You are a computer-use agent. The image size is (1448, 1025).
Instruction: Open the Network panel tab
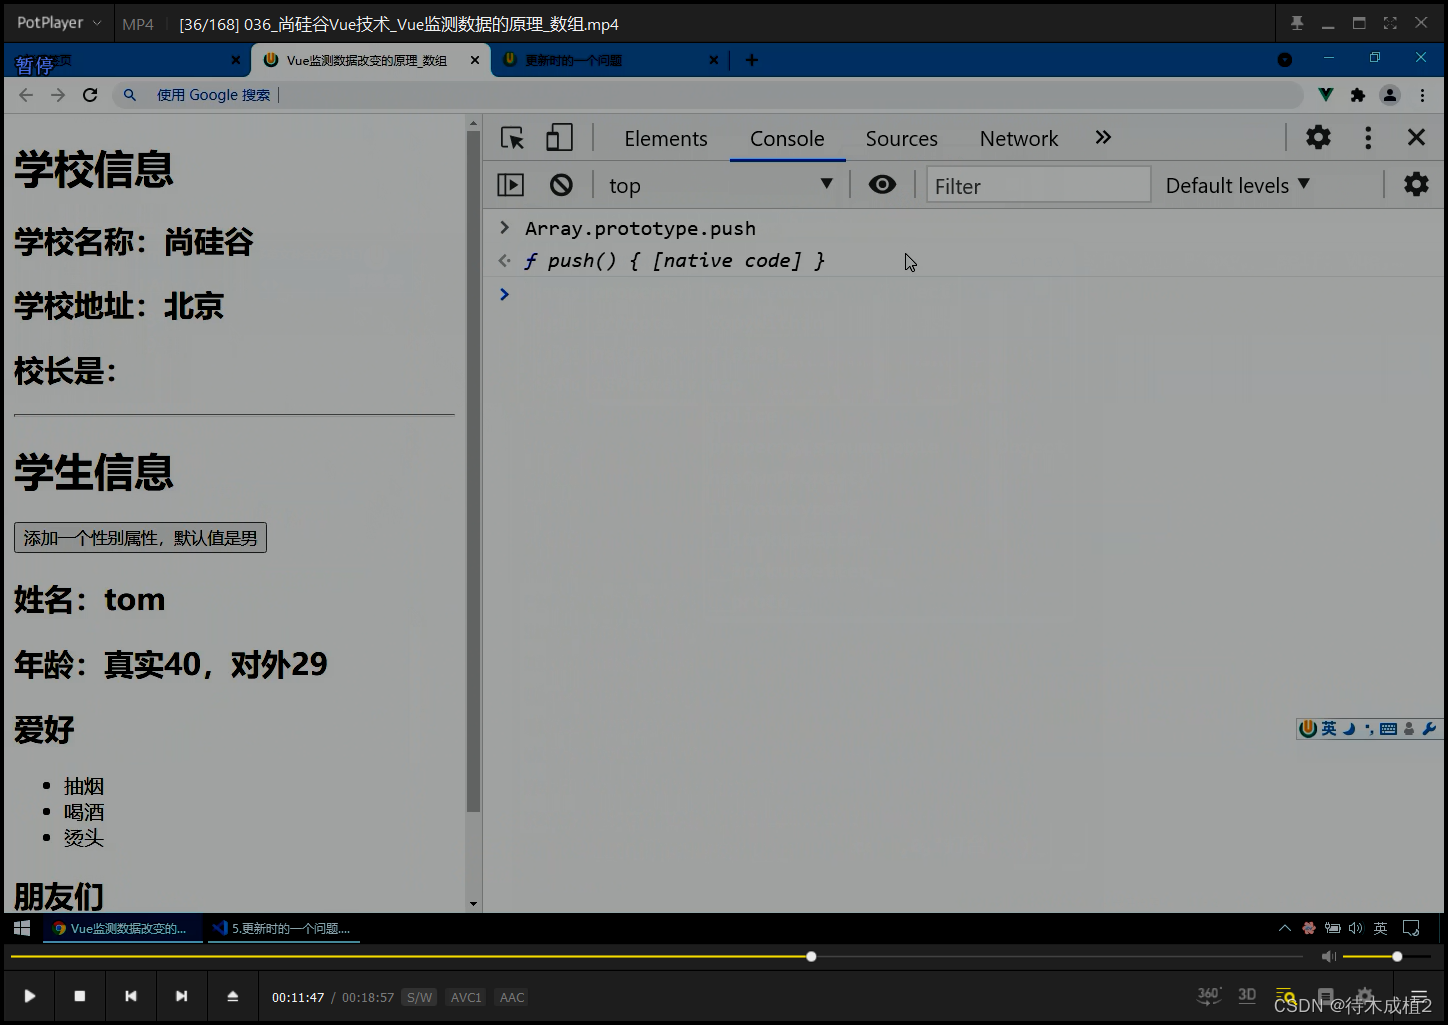point(1019,139)
